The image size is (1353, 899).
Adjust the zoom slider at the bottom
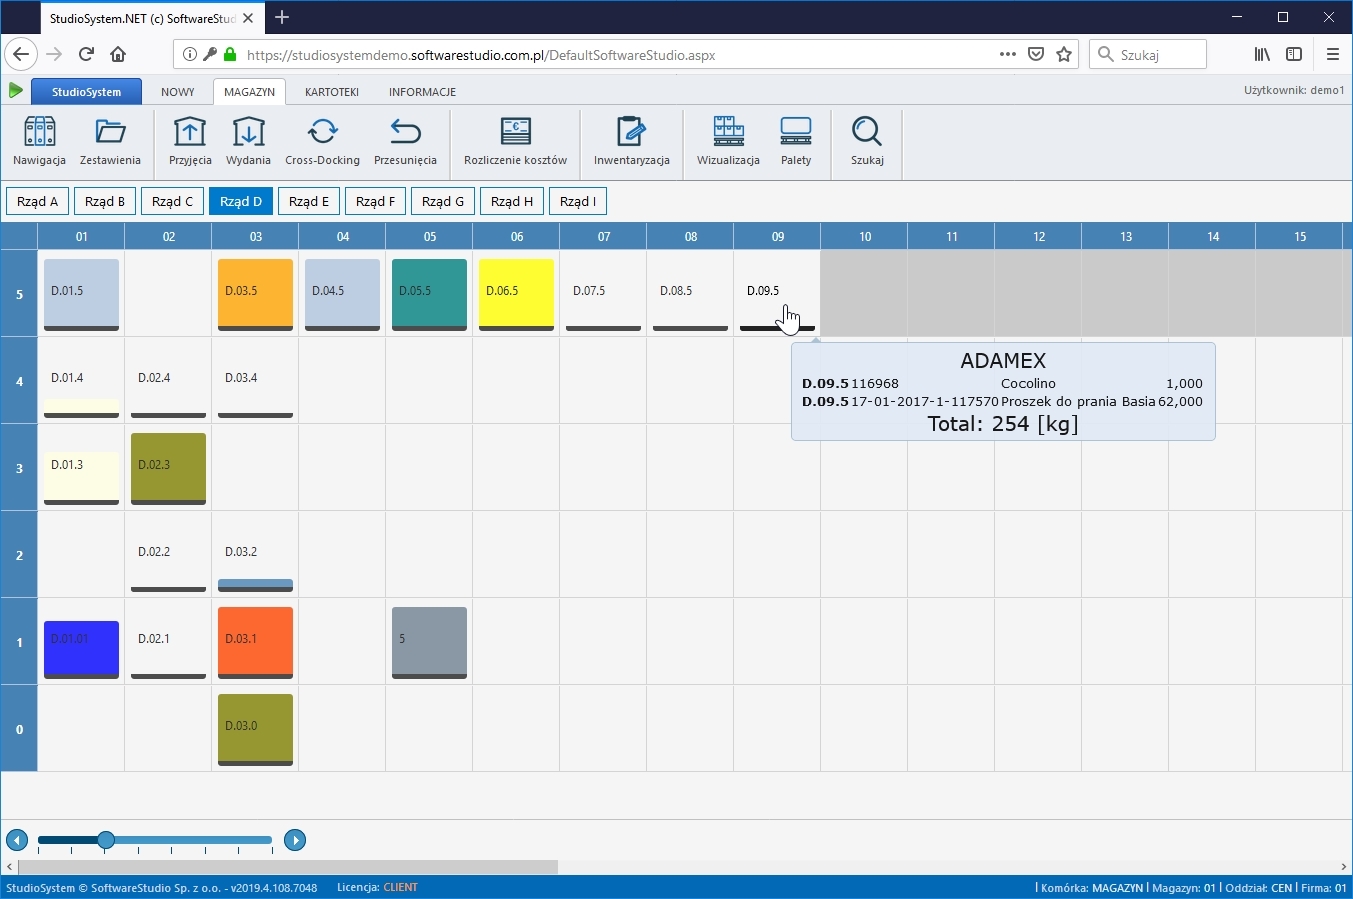(x=106, y=841)
